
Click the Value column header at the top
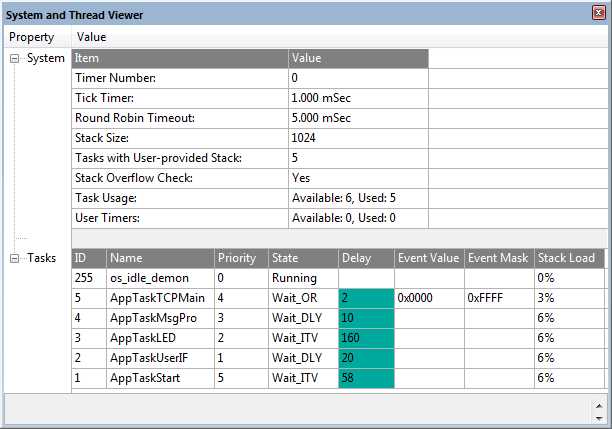tap(91, 37)
